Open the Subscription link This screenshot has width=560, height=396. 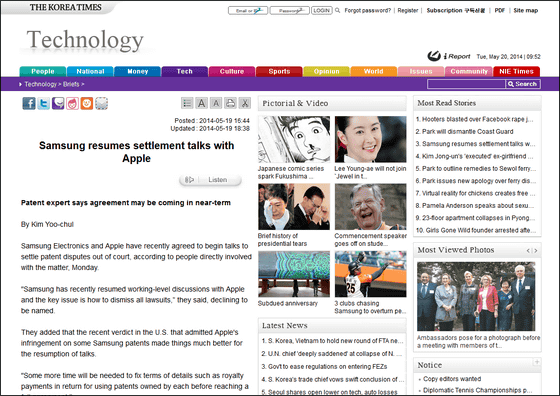[x=456, y=10]
